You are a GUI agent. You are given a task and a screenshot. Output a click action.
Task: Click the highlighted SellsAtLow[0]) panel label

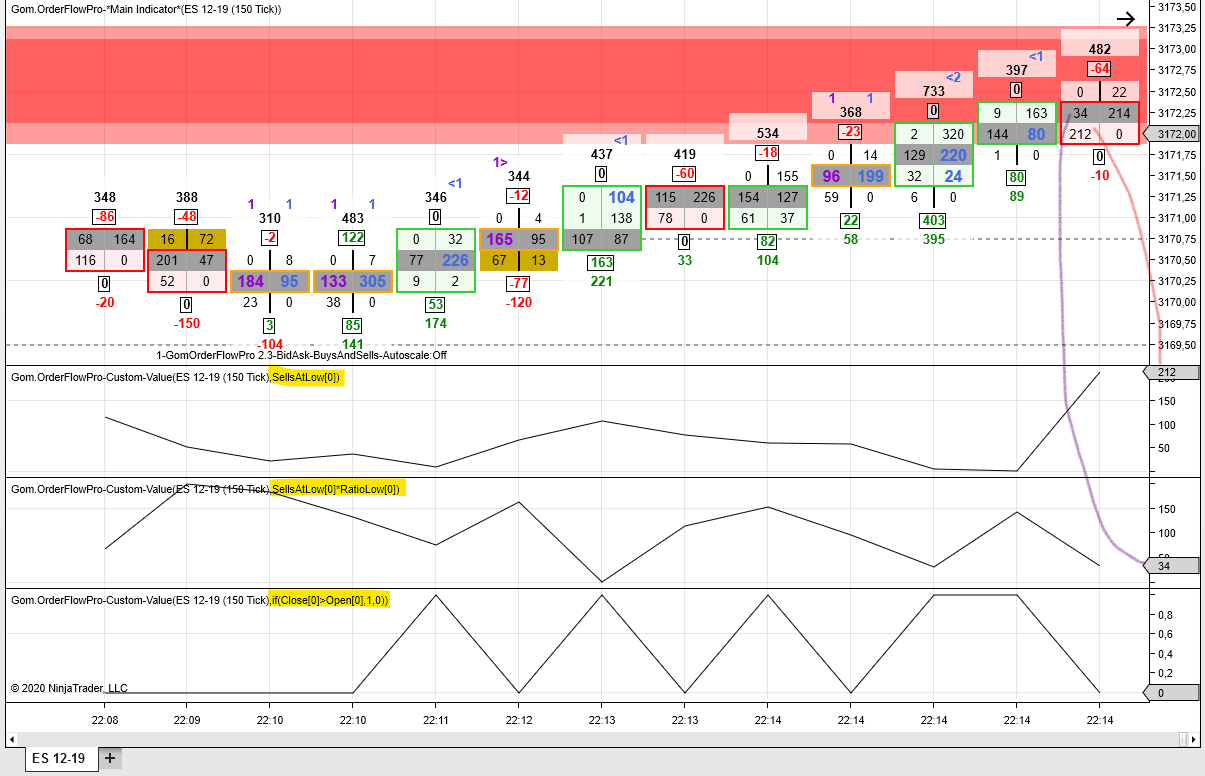click(307, 377)
